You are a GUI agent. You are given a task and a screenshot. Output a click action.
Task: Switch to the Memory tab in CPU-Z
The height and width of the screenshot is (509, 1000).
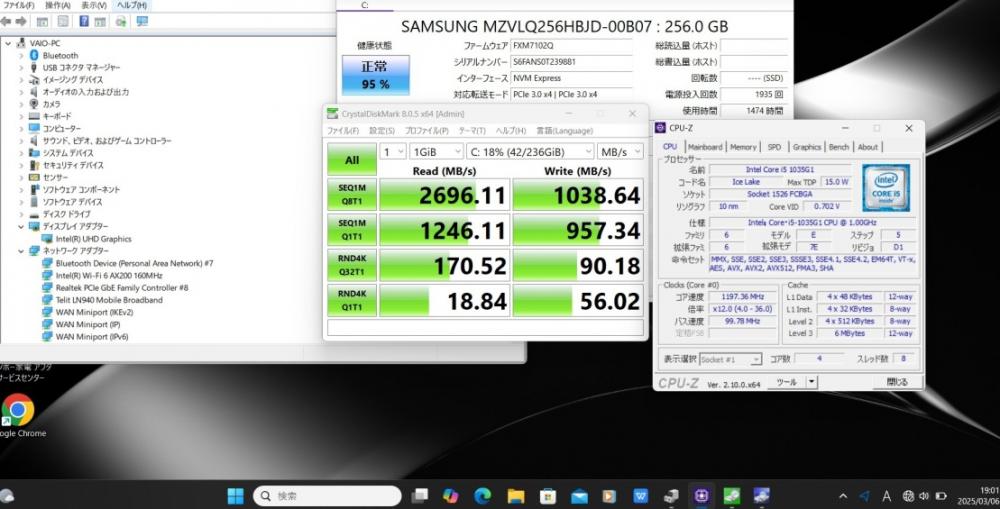(x=743, y=147)
